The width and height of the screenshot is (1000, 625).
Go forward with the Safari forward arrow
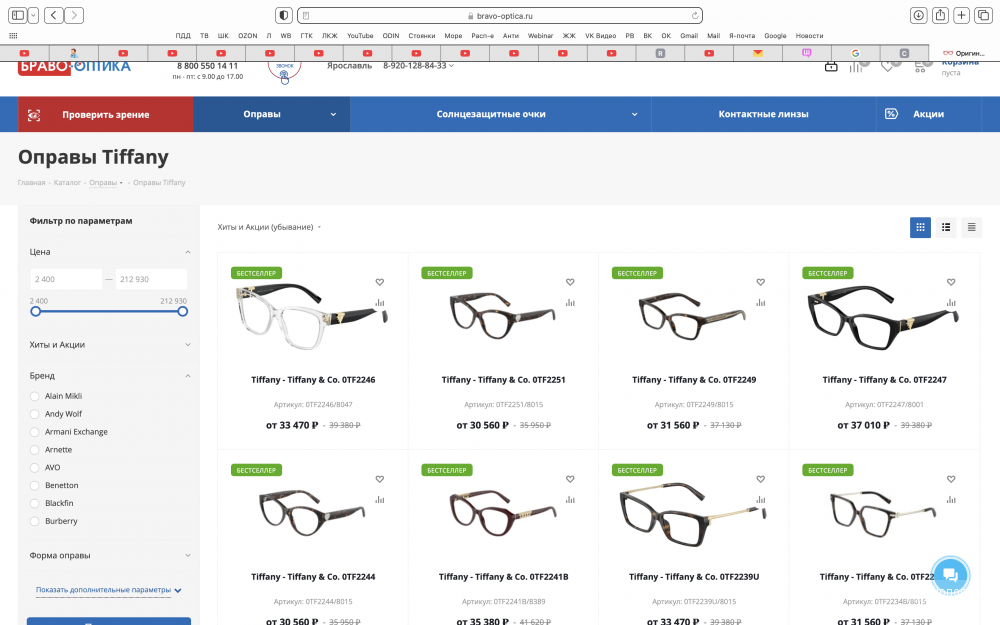click(74, 15)
